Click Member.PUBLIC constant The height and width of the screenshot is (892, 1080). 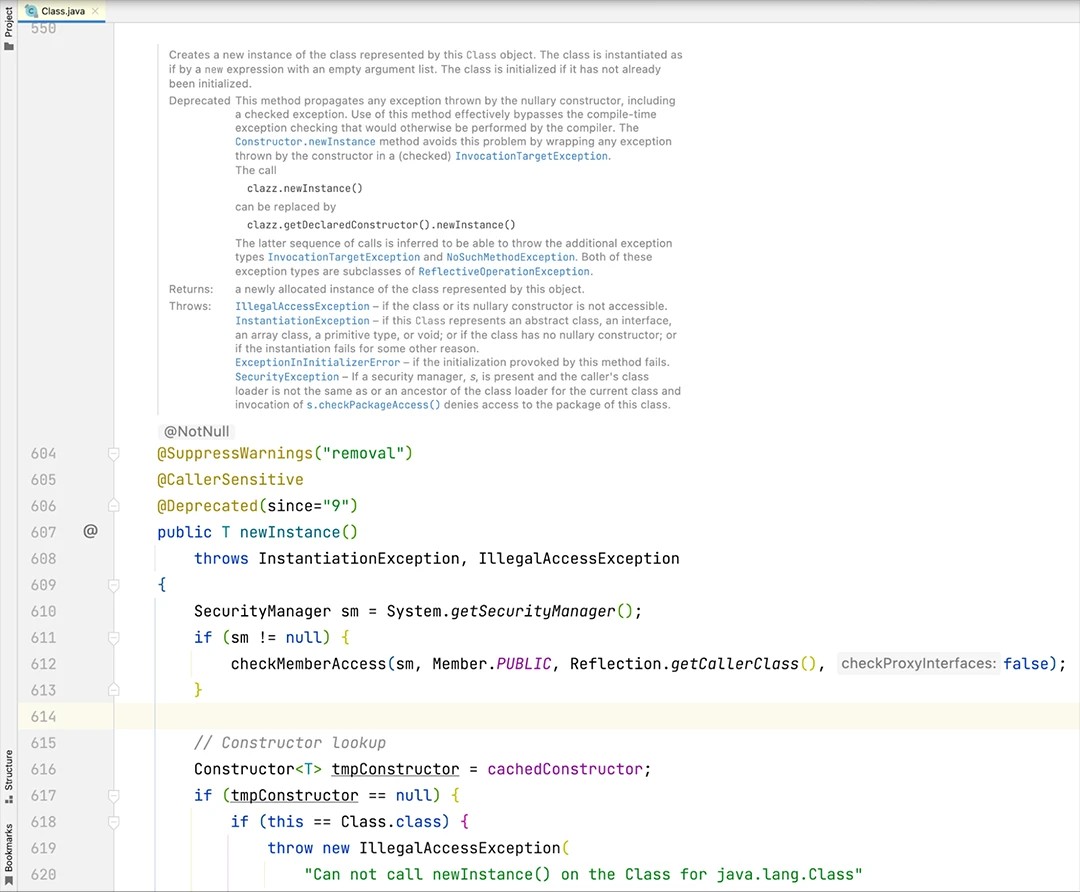[492, 664]
